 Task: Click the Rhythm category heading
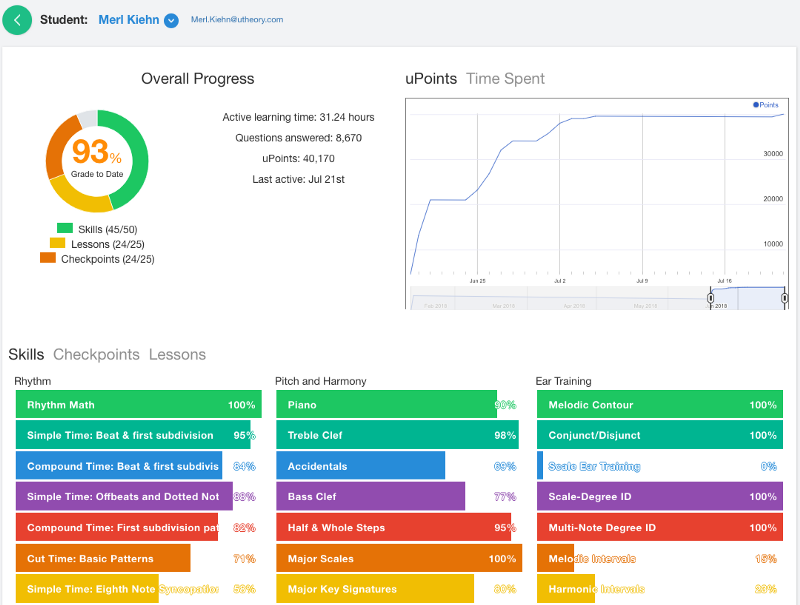point(33,381)
